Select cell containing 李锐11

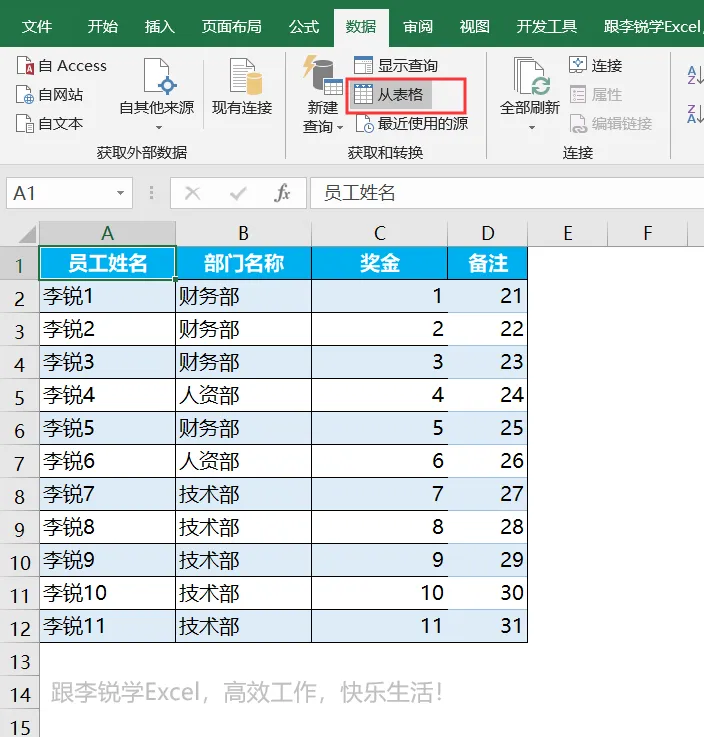coord(108,627)
